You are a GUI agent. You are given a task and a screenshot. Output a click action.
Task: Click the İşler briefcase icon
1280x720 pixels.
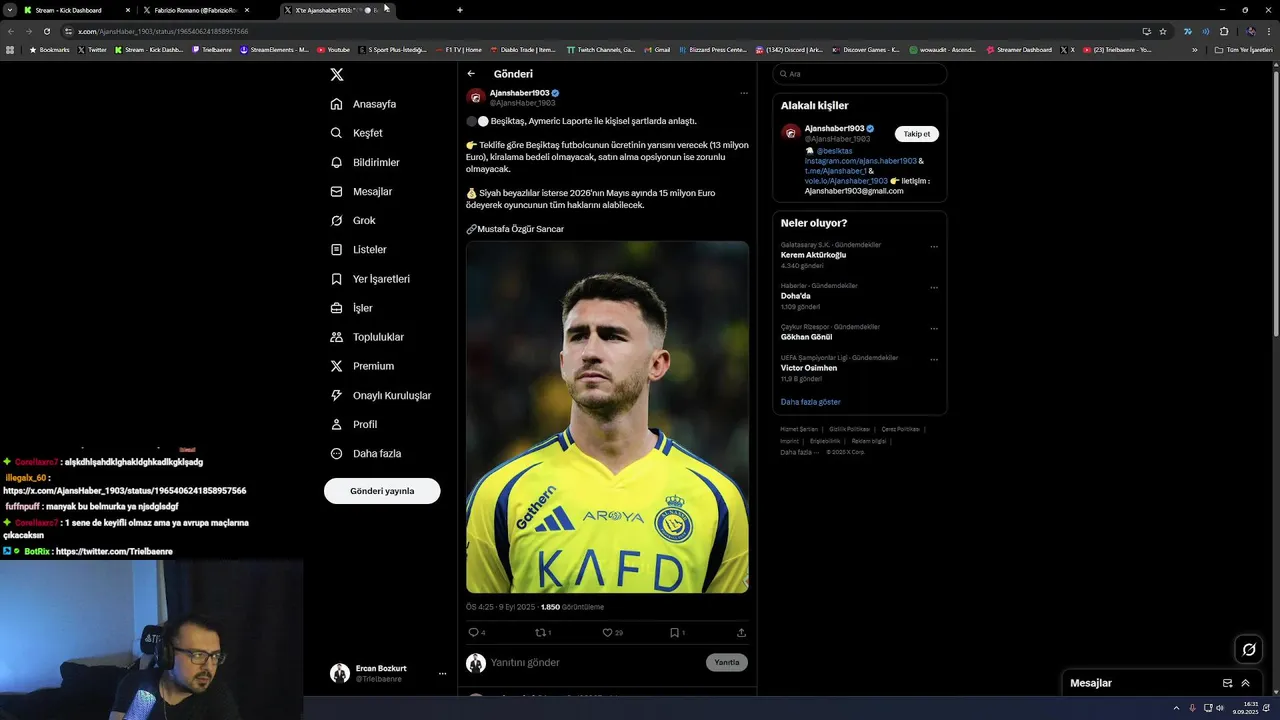[336, 308]
